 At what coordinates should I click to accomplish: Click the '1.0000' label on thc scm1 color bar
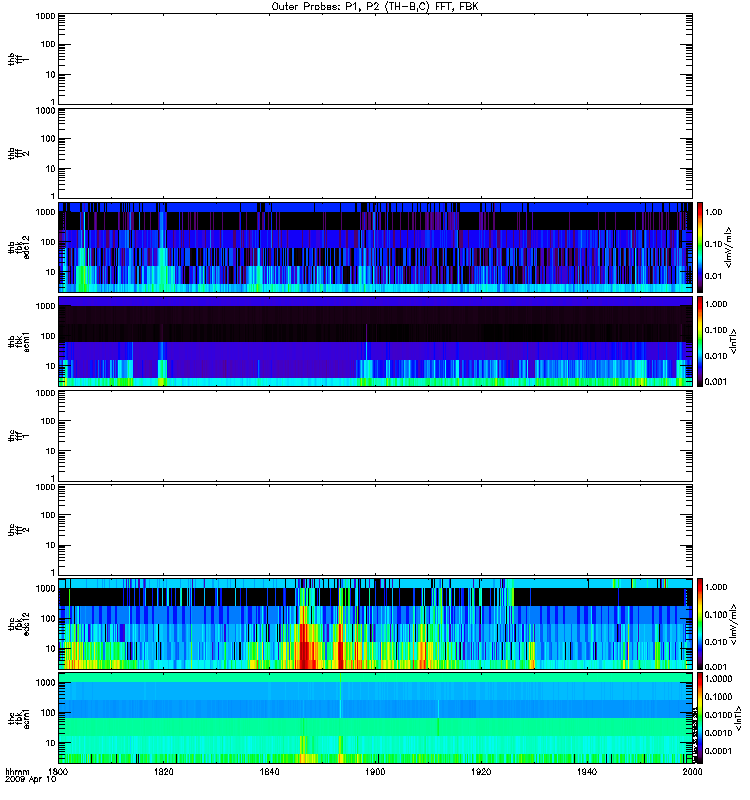click(718, 679)
